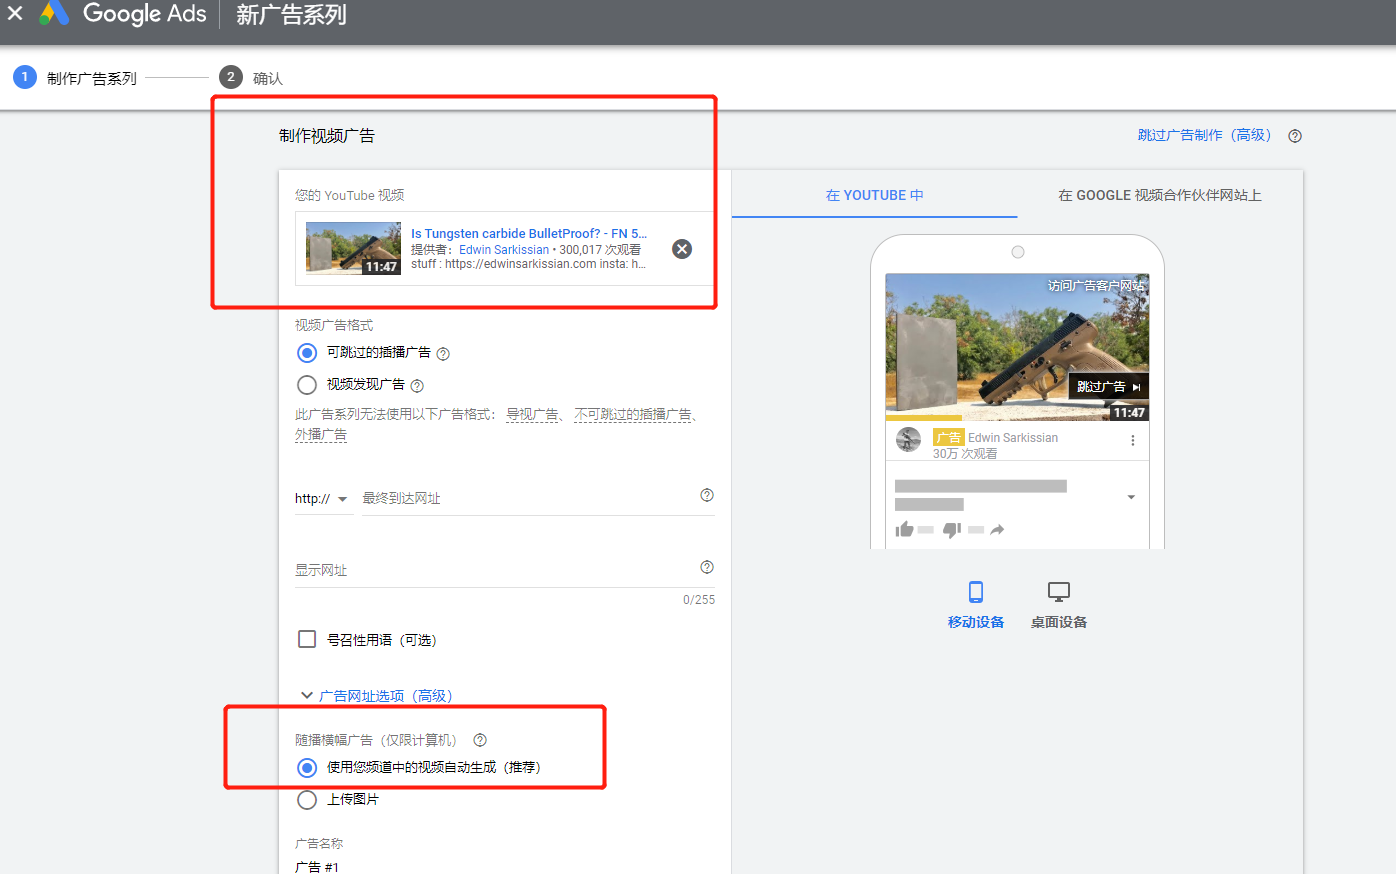Click the 广告名称 field showing 广告 #1
This screenshot has height=874, width=1396.
click(505, 866)
